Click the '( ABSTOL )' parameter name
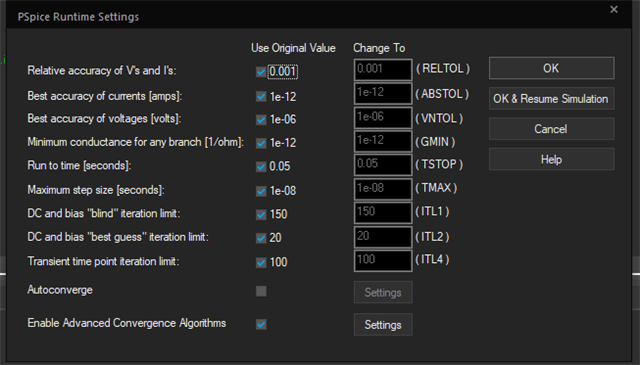 pyautogui.click(x=442, y=94)
